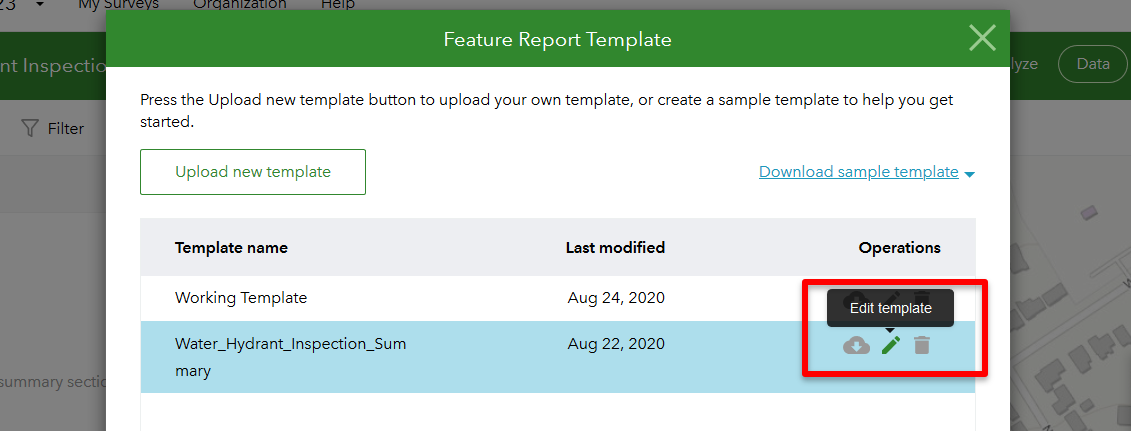Close the Feature Report Template dialog
The height and width of the screenshot is (431, 1131).
point(982,37)
